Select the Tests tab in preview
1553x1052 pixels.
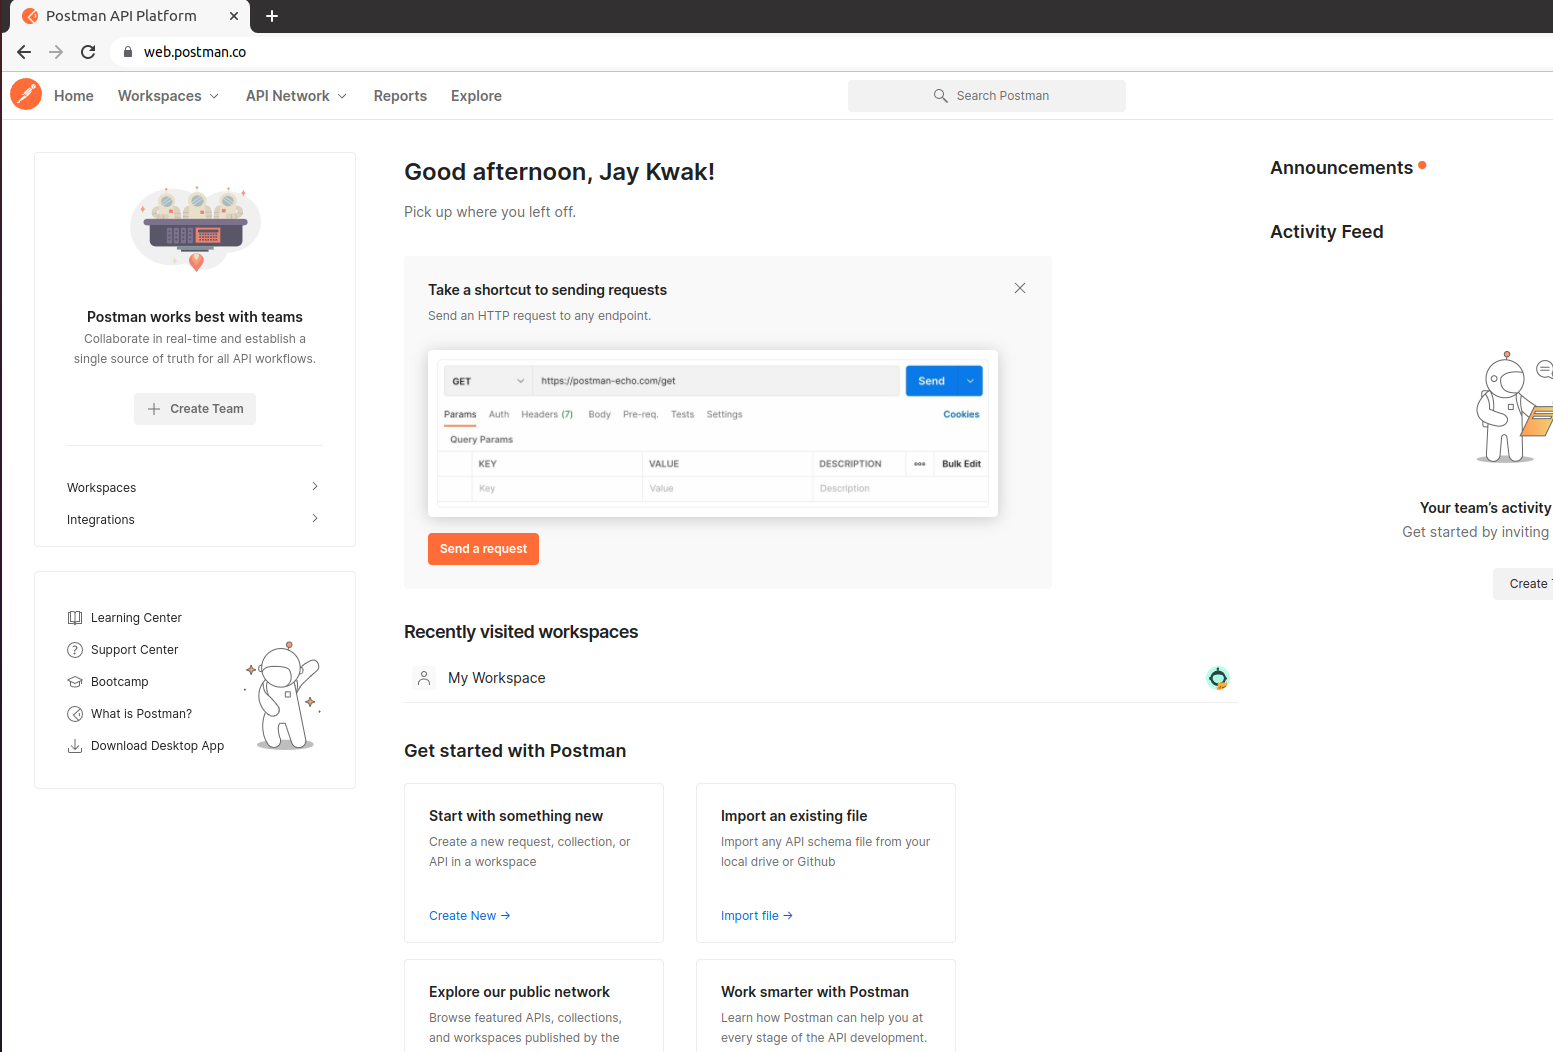[x=682, y=414]
